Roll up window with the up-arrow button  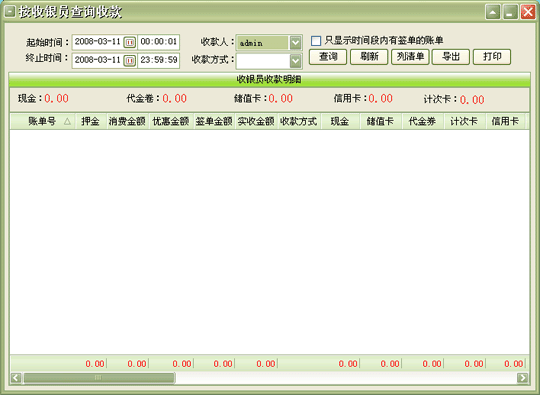click(493, 12)
